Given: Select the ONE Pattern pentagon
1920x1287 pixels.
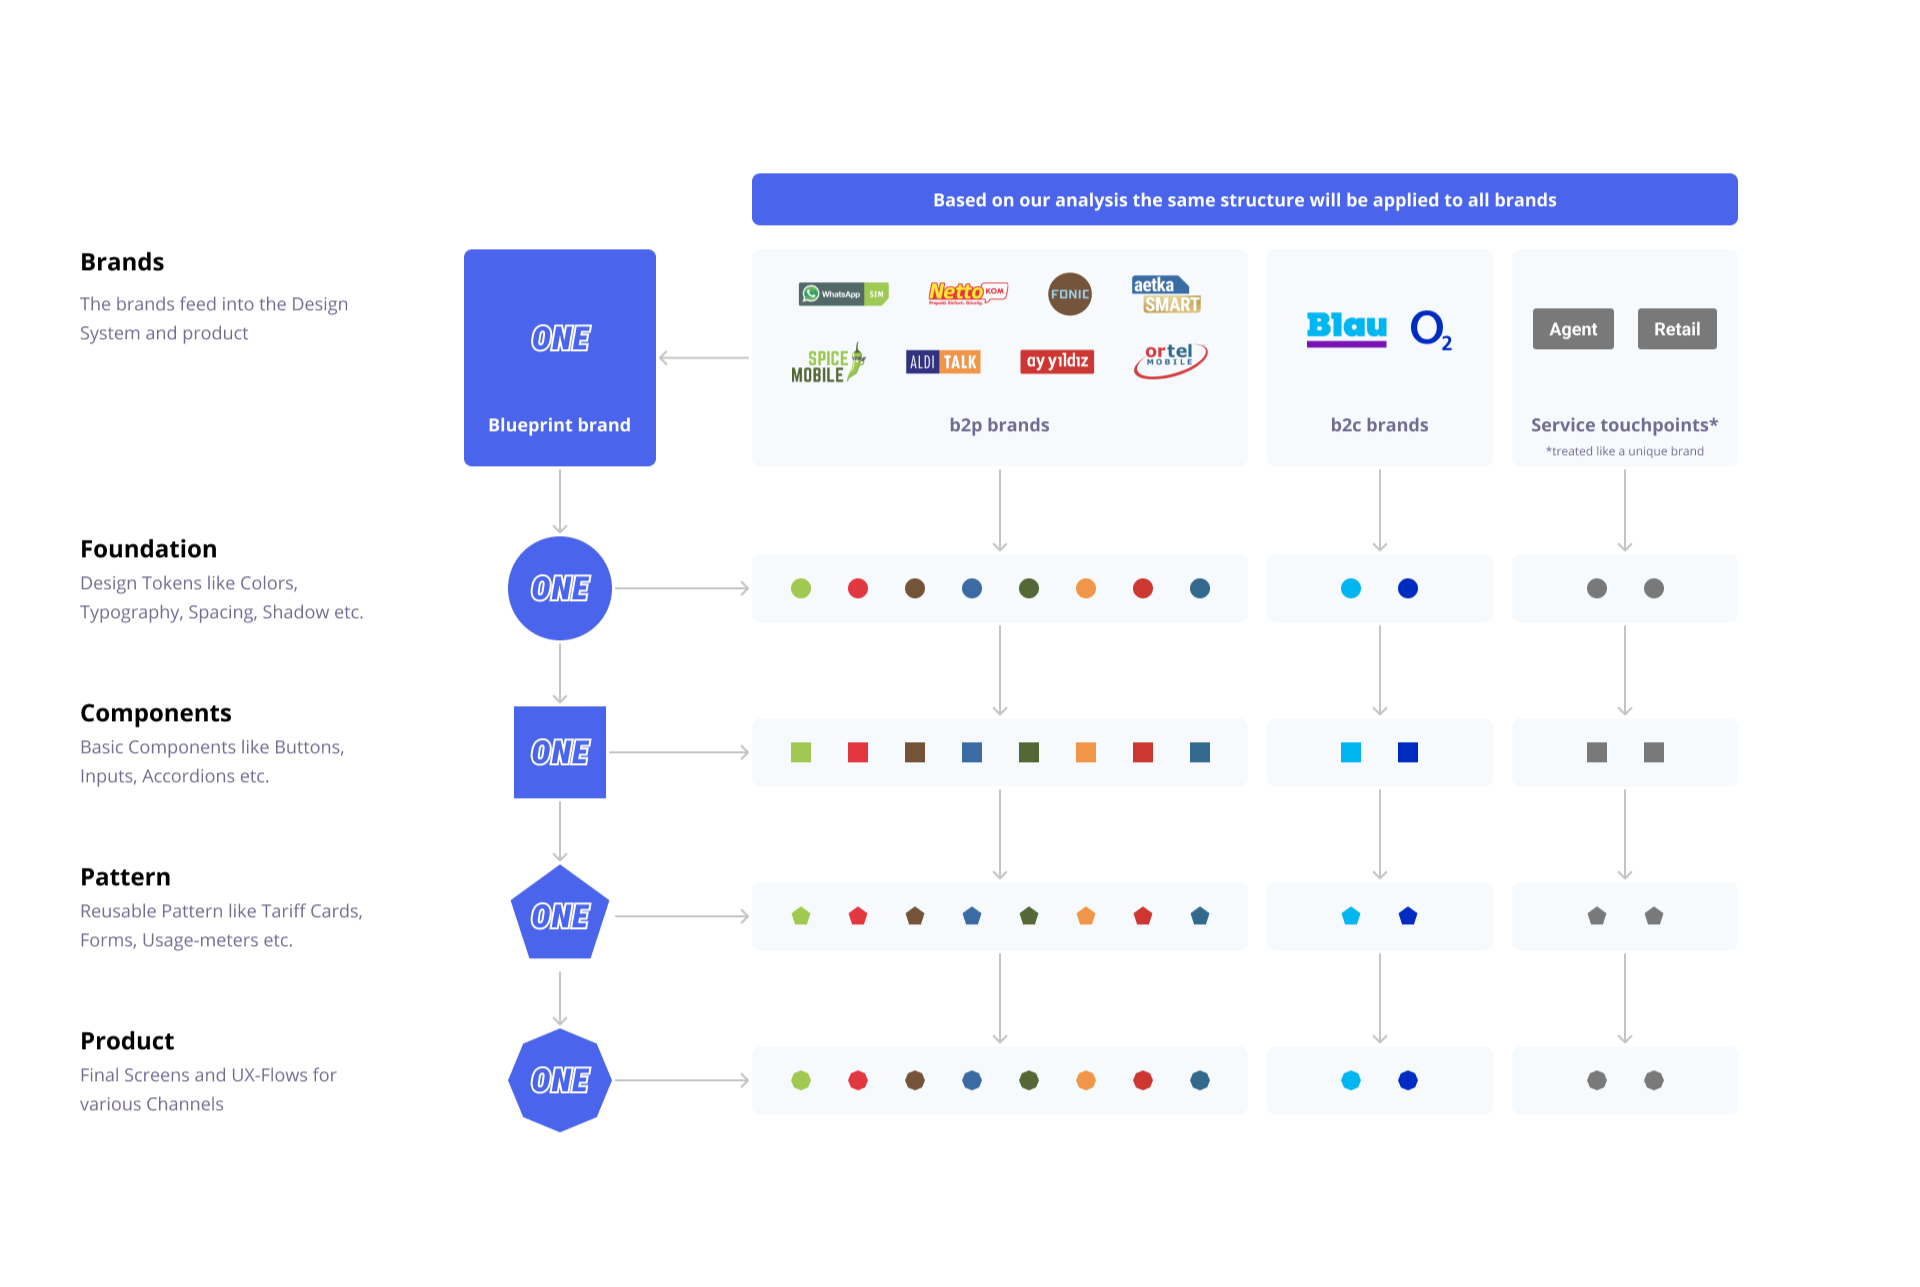Looking at the screenshot, I should tap(559, 915).
